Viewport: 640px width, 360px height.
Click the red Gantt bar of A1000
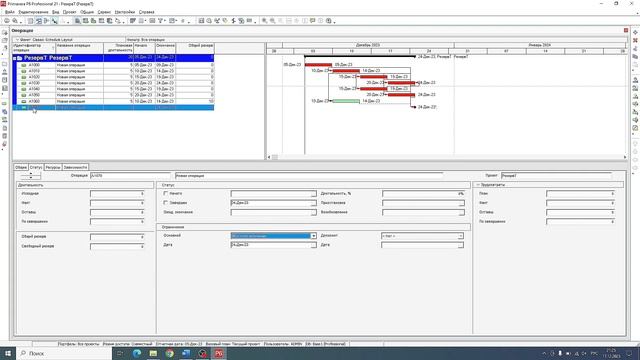(x=318, y=64)
